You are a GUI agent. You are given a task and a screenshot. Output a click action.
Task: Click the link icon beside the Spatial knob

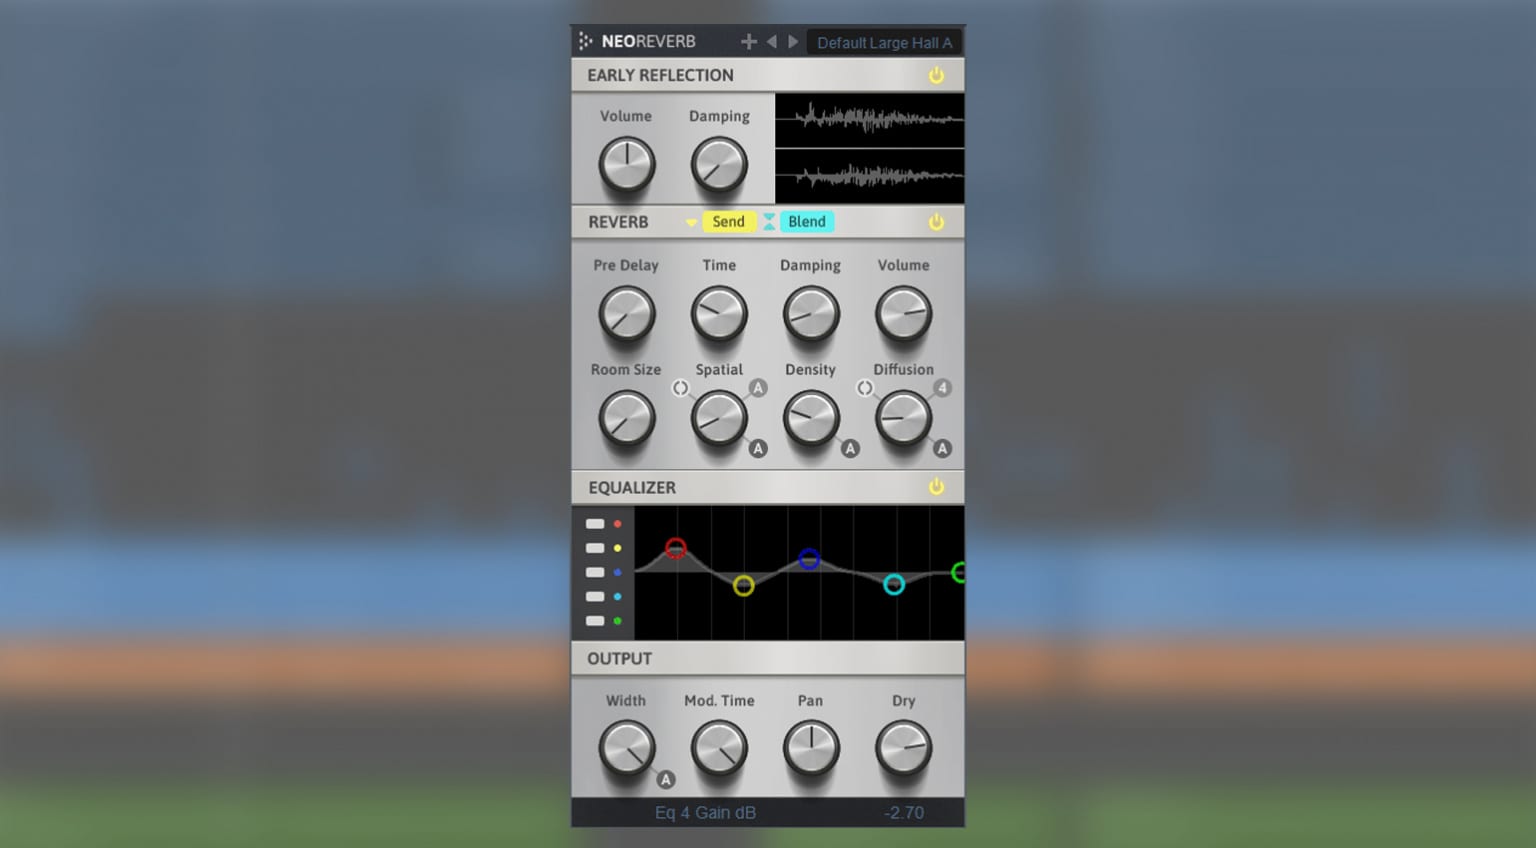(x=681, y=388)
